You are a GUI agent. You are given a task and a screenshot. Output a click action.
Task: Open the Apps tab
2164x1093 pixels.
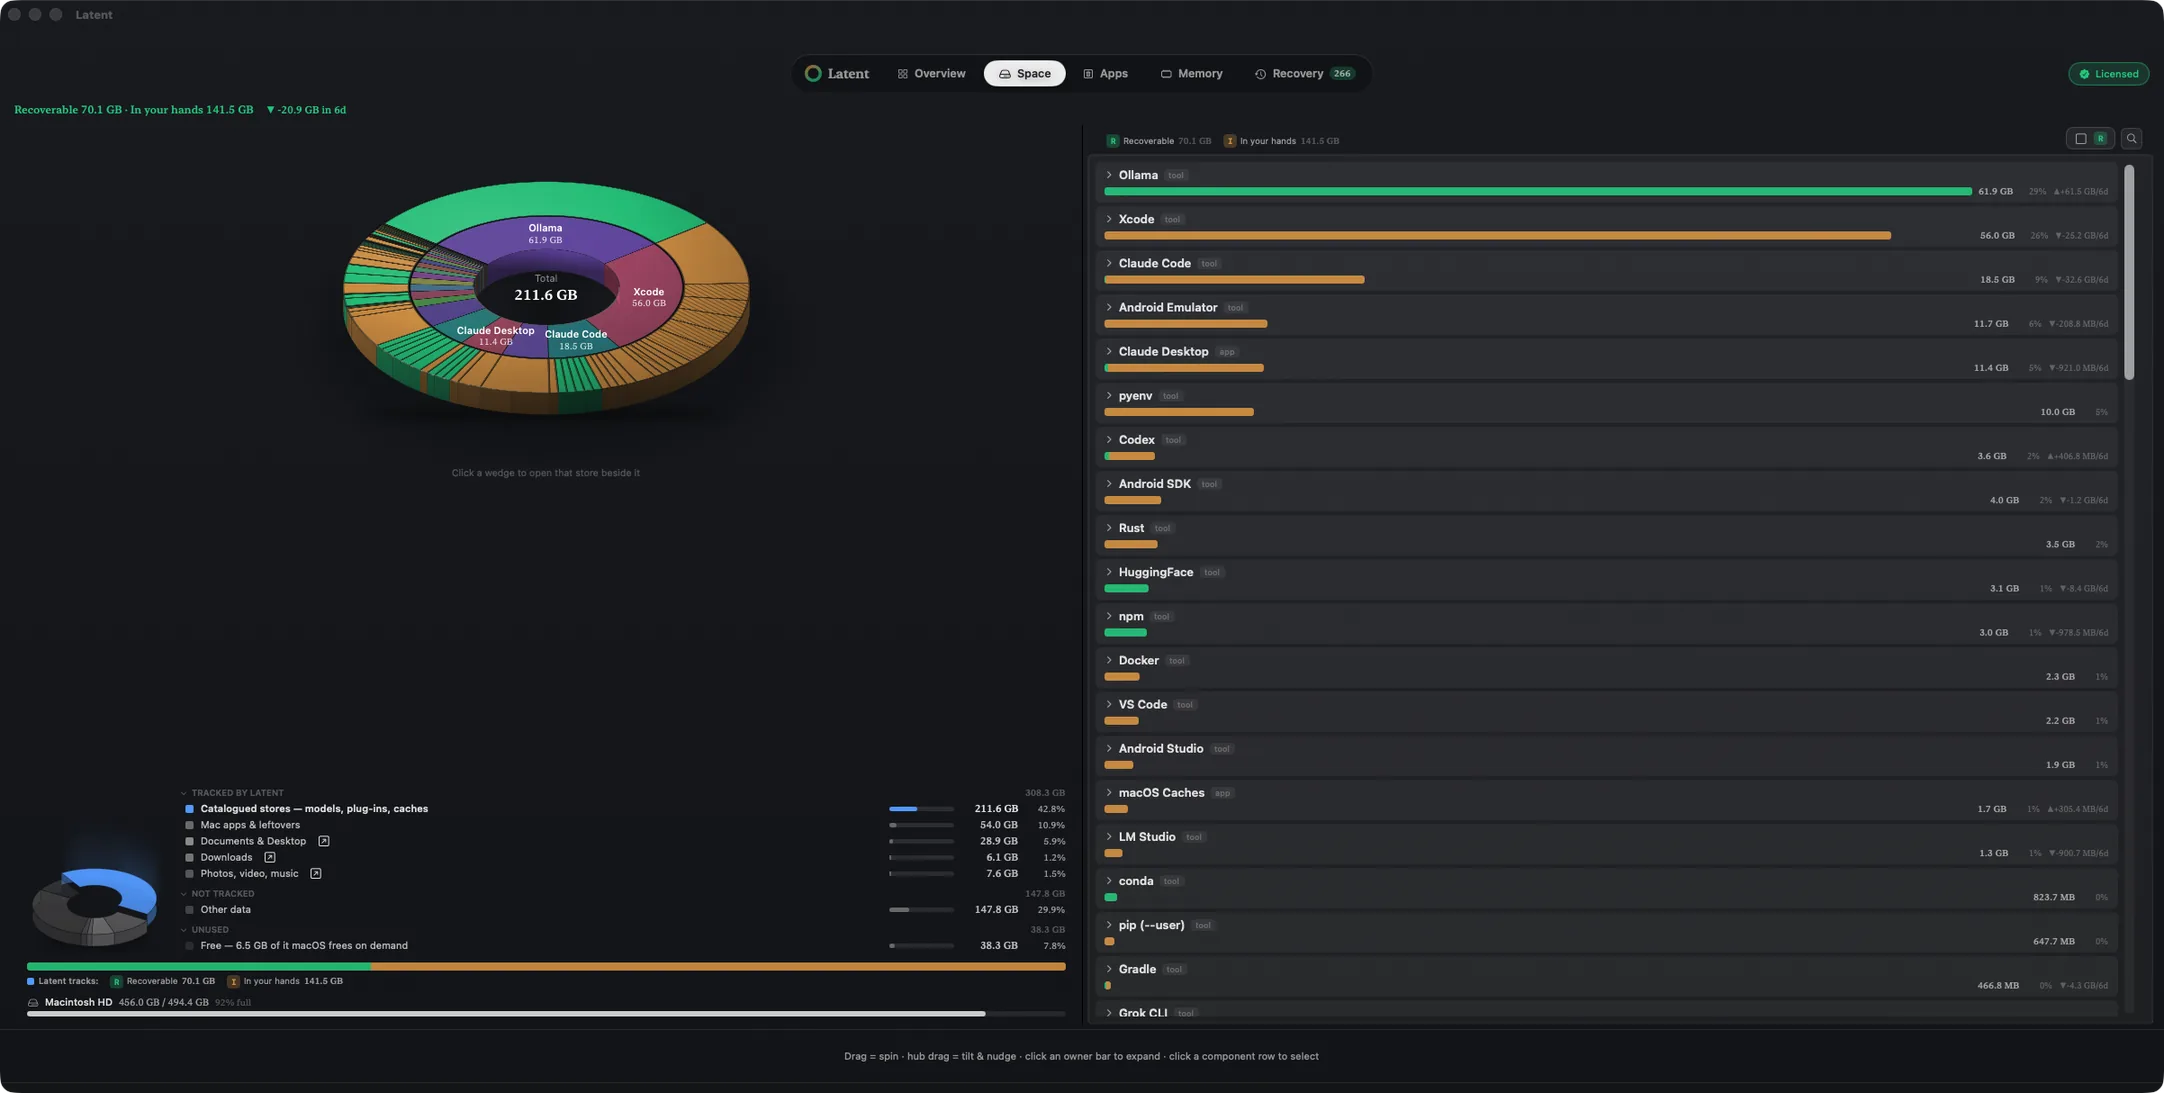coord(1105,74)
